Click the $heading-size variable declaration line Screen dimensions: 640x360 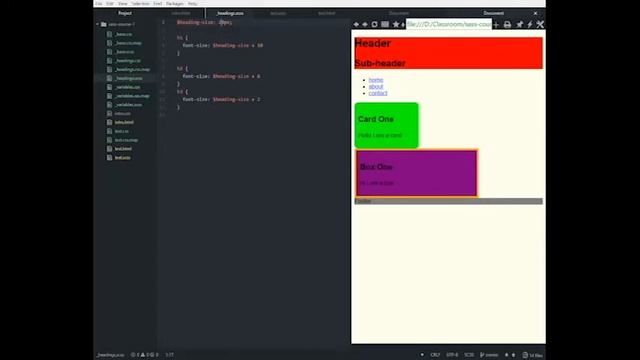[204, 22]
